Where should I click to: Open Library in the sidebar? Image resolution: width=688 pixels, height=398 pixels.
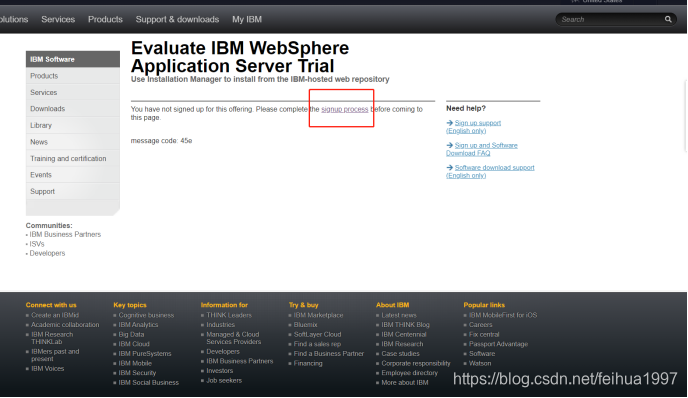(73, 125)
